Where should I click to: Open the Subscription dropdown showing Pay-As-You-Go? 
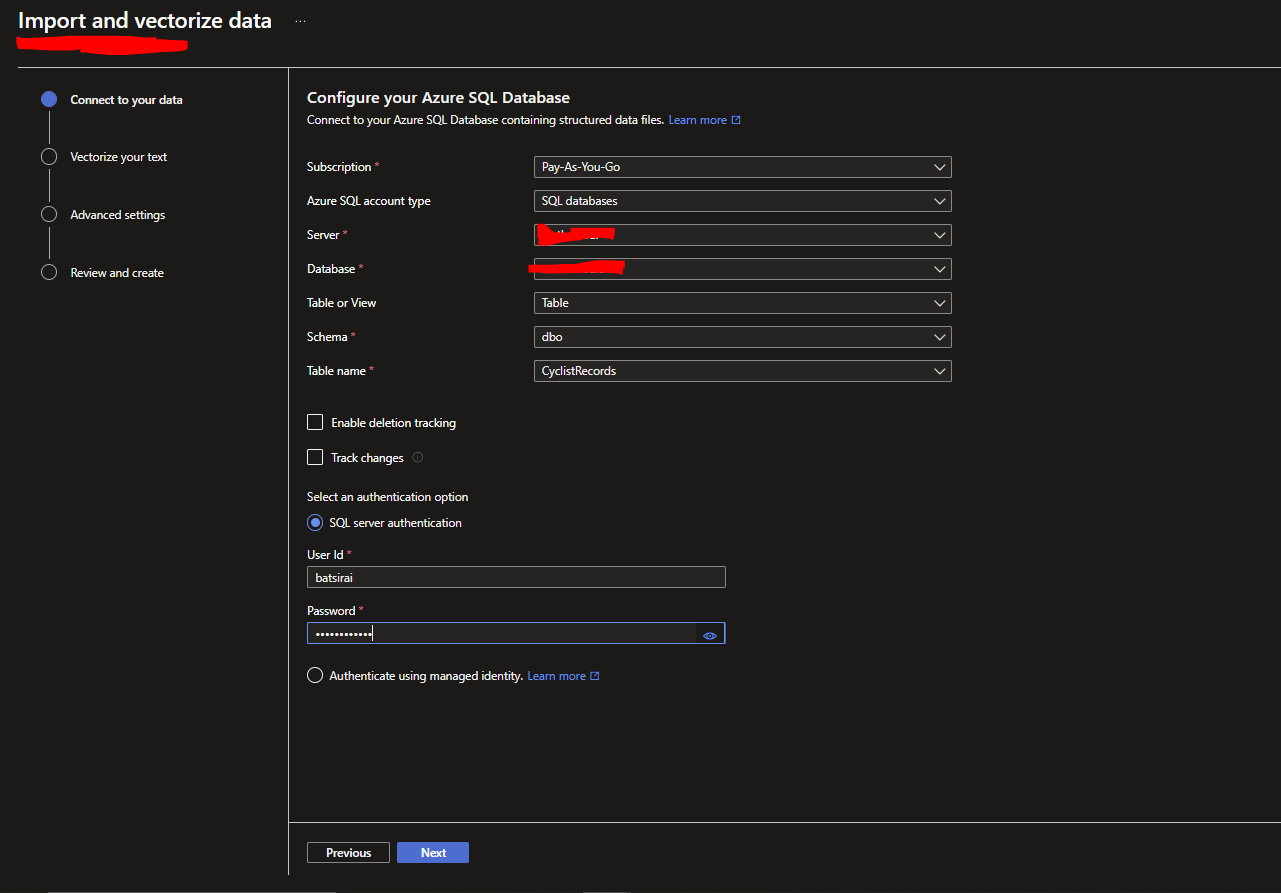click(743, 167)
